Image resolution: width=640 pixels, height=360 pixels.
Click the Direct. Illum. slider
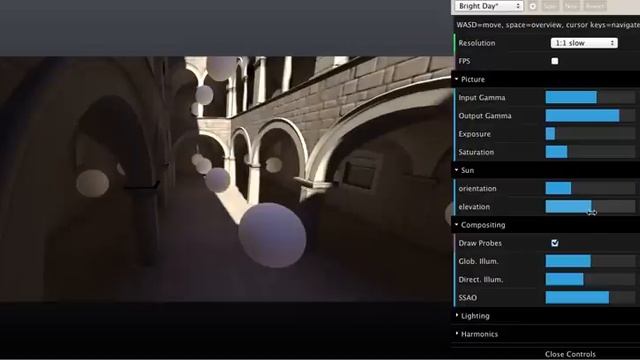click(590, 280)
